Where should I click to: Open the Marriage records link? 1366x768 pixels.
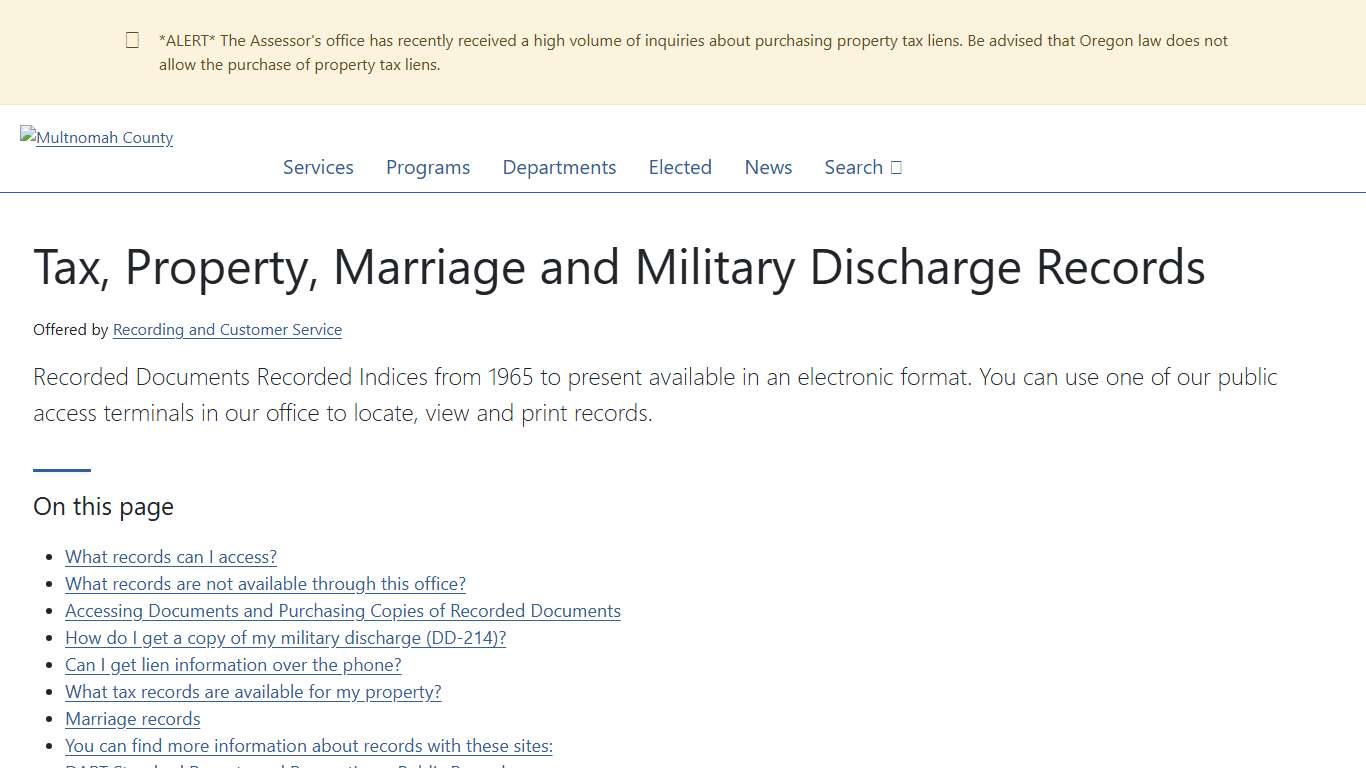tap(132, 718)
